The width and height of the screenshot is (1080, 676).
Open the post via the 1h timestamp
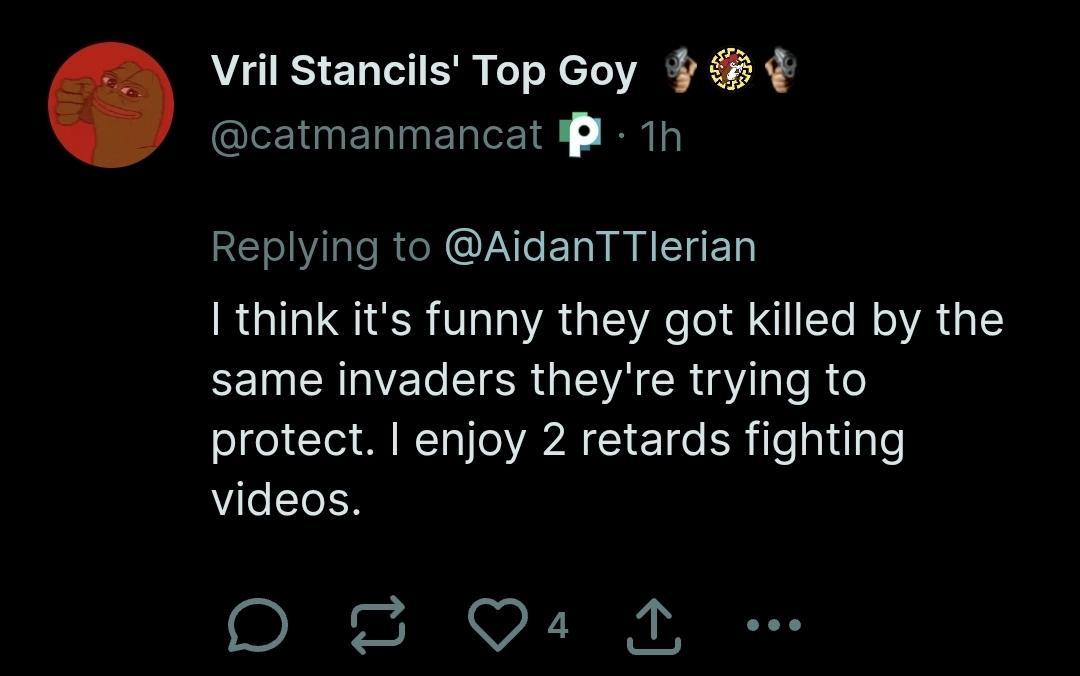(661, 137)
